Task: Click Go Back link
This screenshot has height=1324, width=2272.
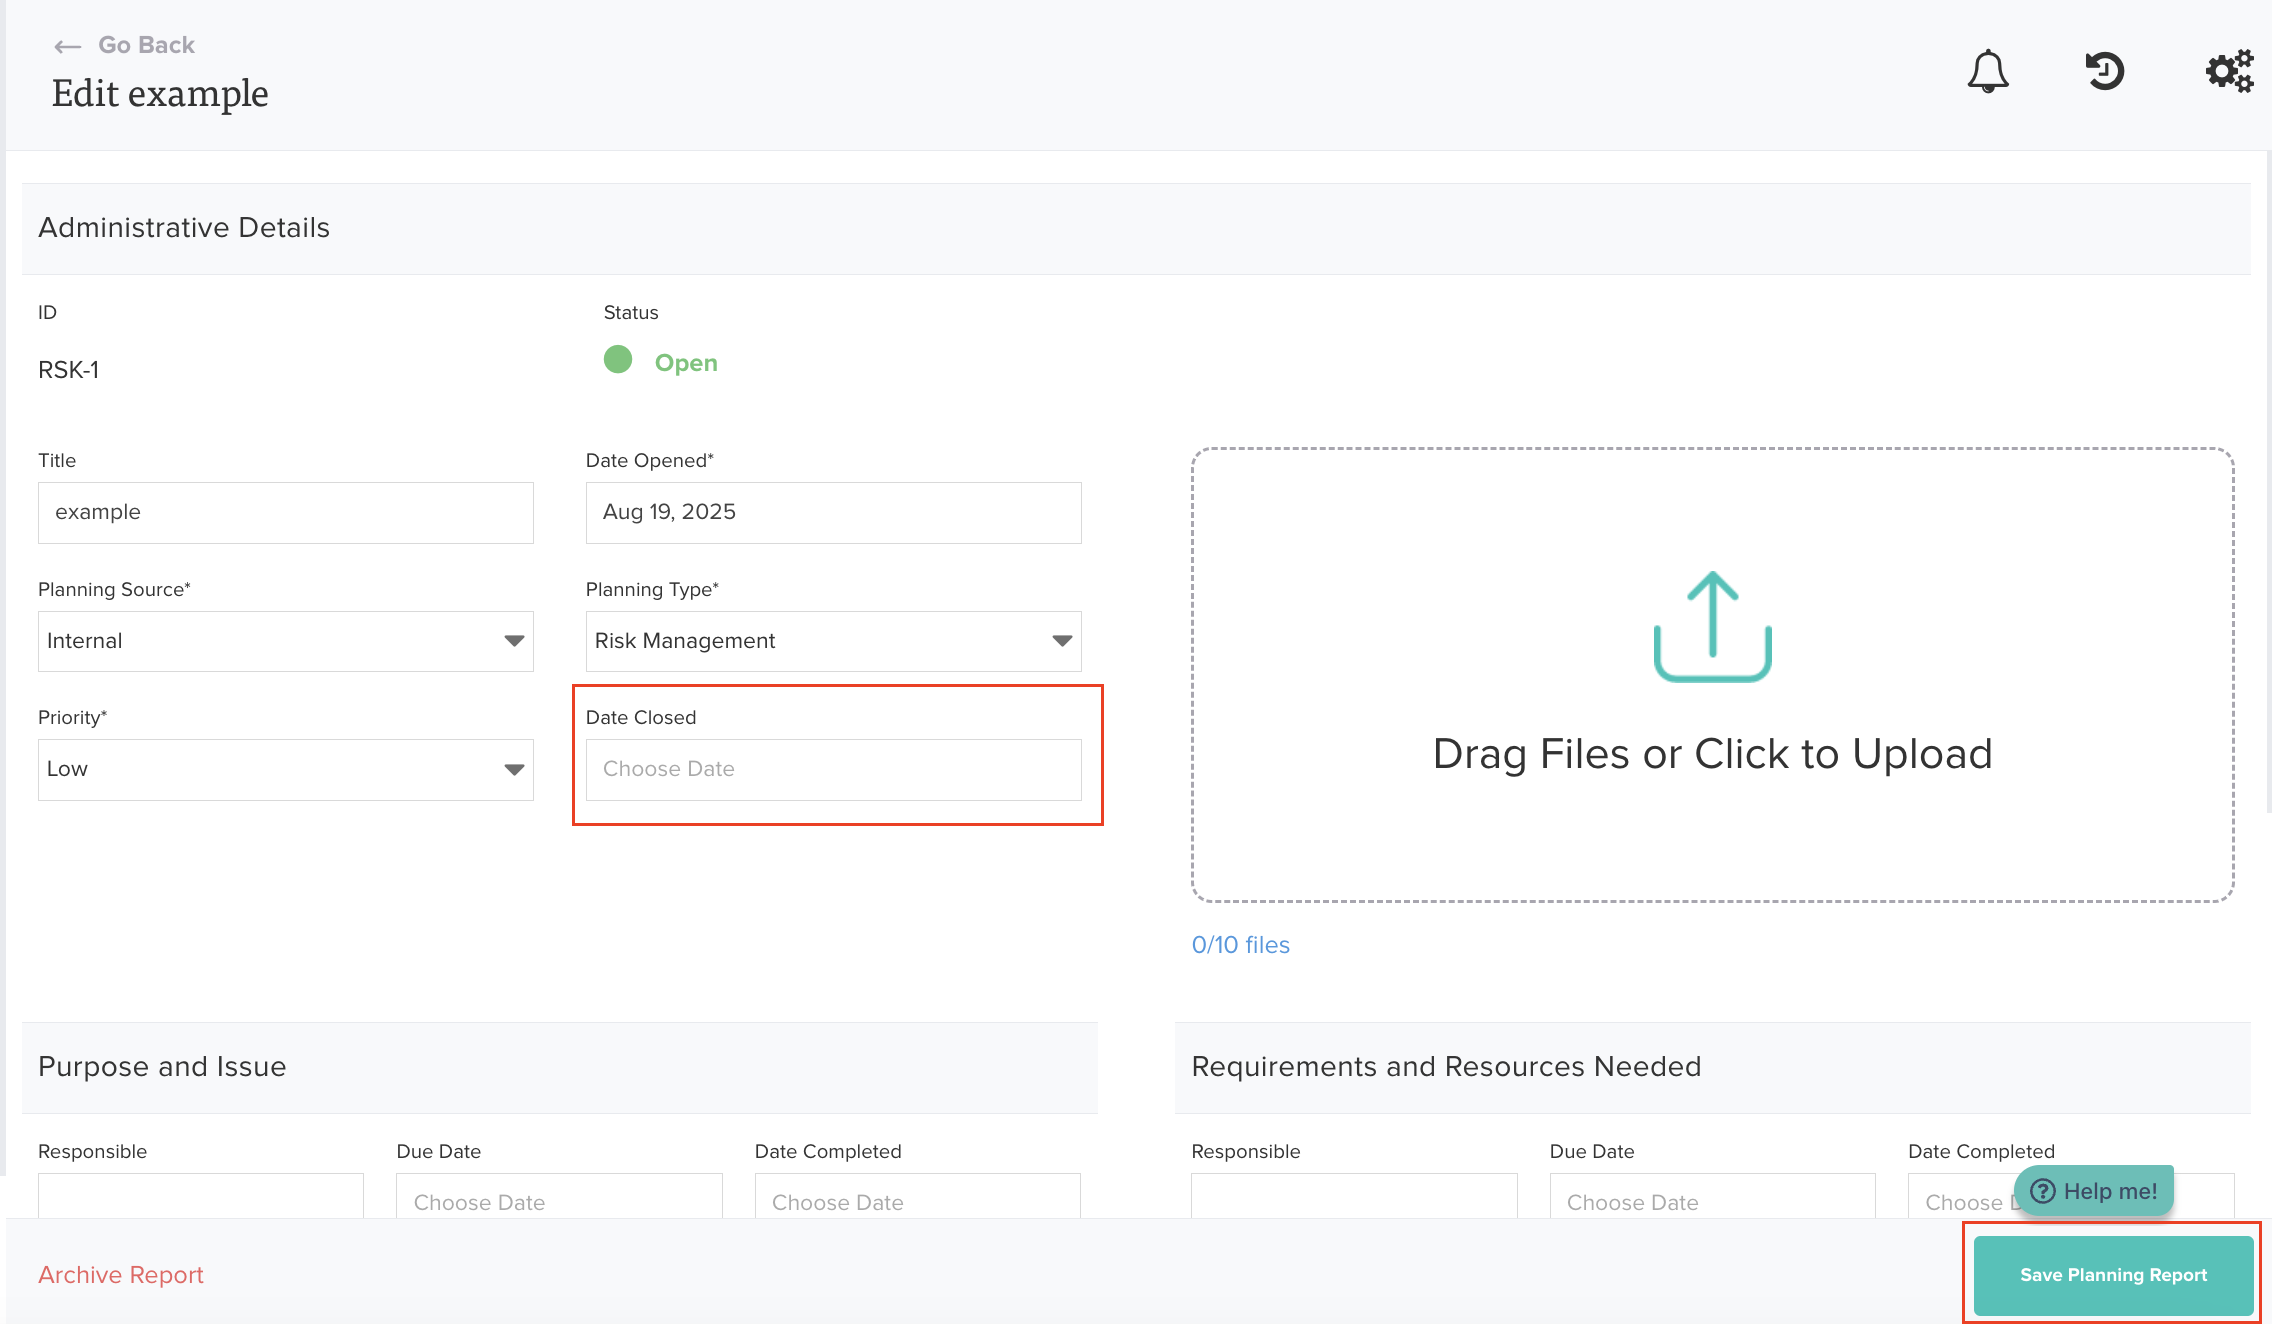Action: (146, 45)
